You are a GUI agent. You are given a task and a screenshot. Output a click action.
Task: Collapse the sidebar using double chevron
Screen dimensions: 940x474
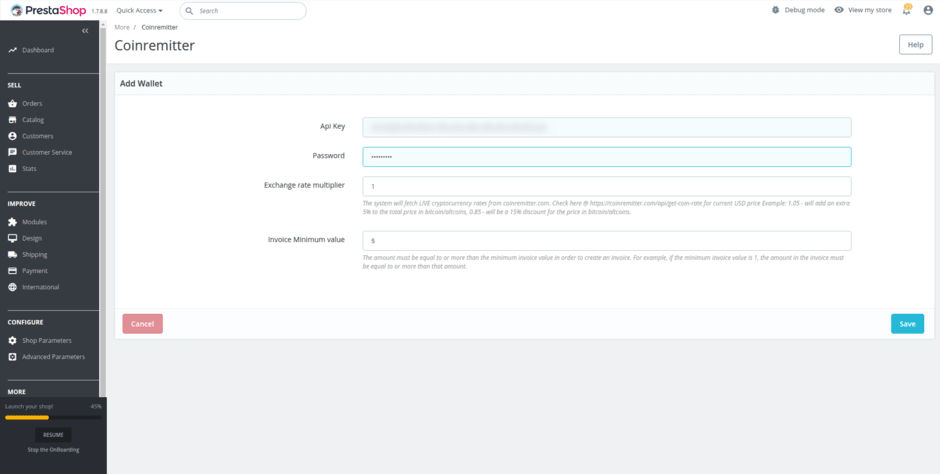[85, 31]
